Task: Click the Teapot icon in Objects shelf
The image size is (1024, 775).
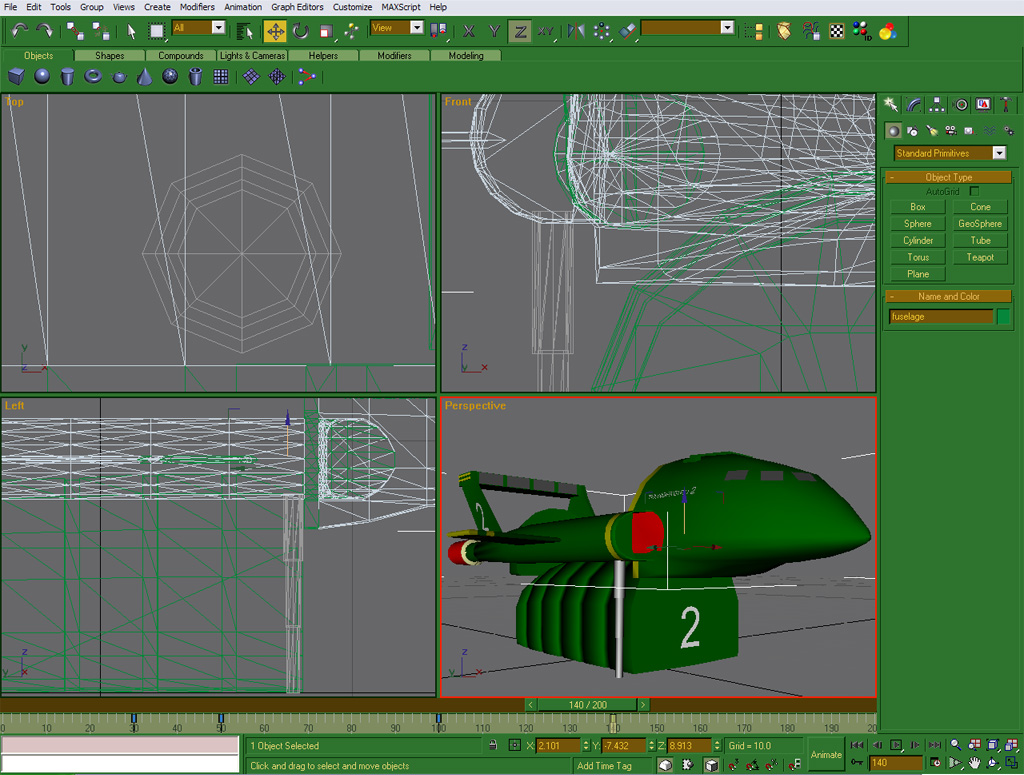Action: tap(119, 76)
